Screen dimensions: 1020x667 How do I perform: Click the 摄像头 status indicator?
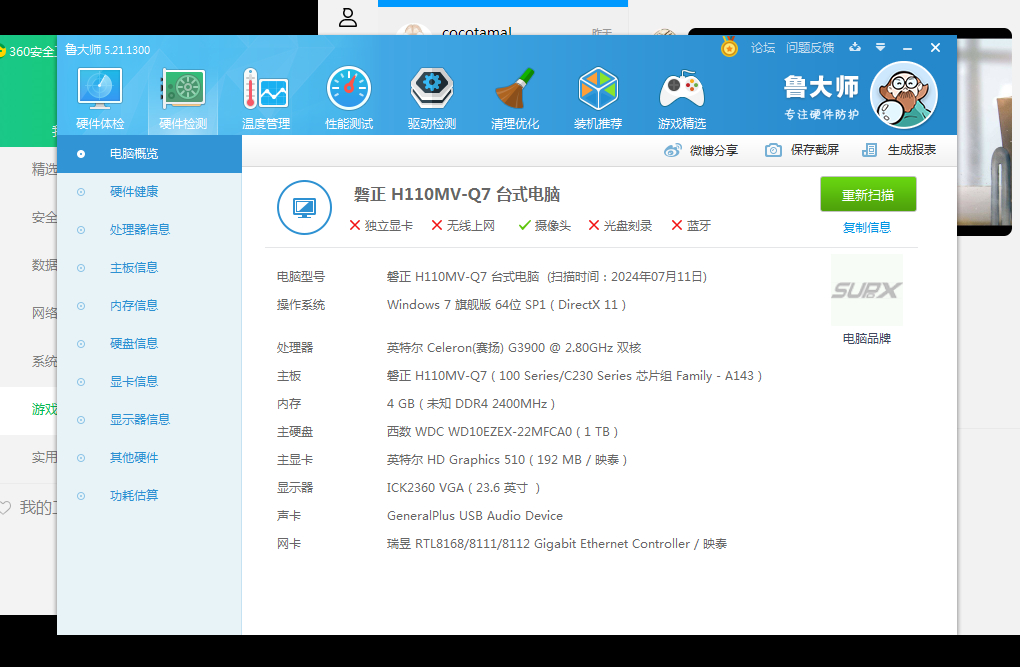[544, 226]
